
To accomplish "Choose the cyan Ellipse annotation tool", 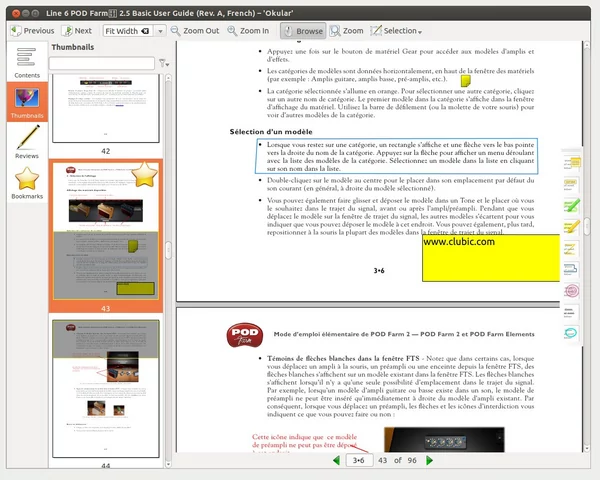I will tap(572, 333).
